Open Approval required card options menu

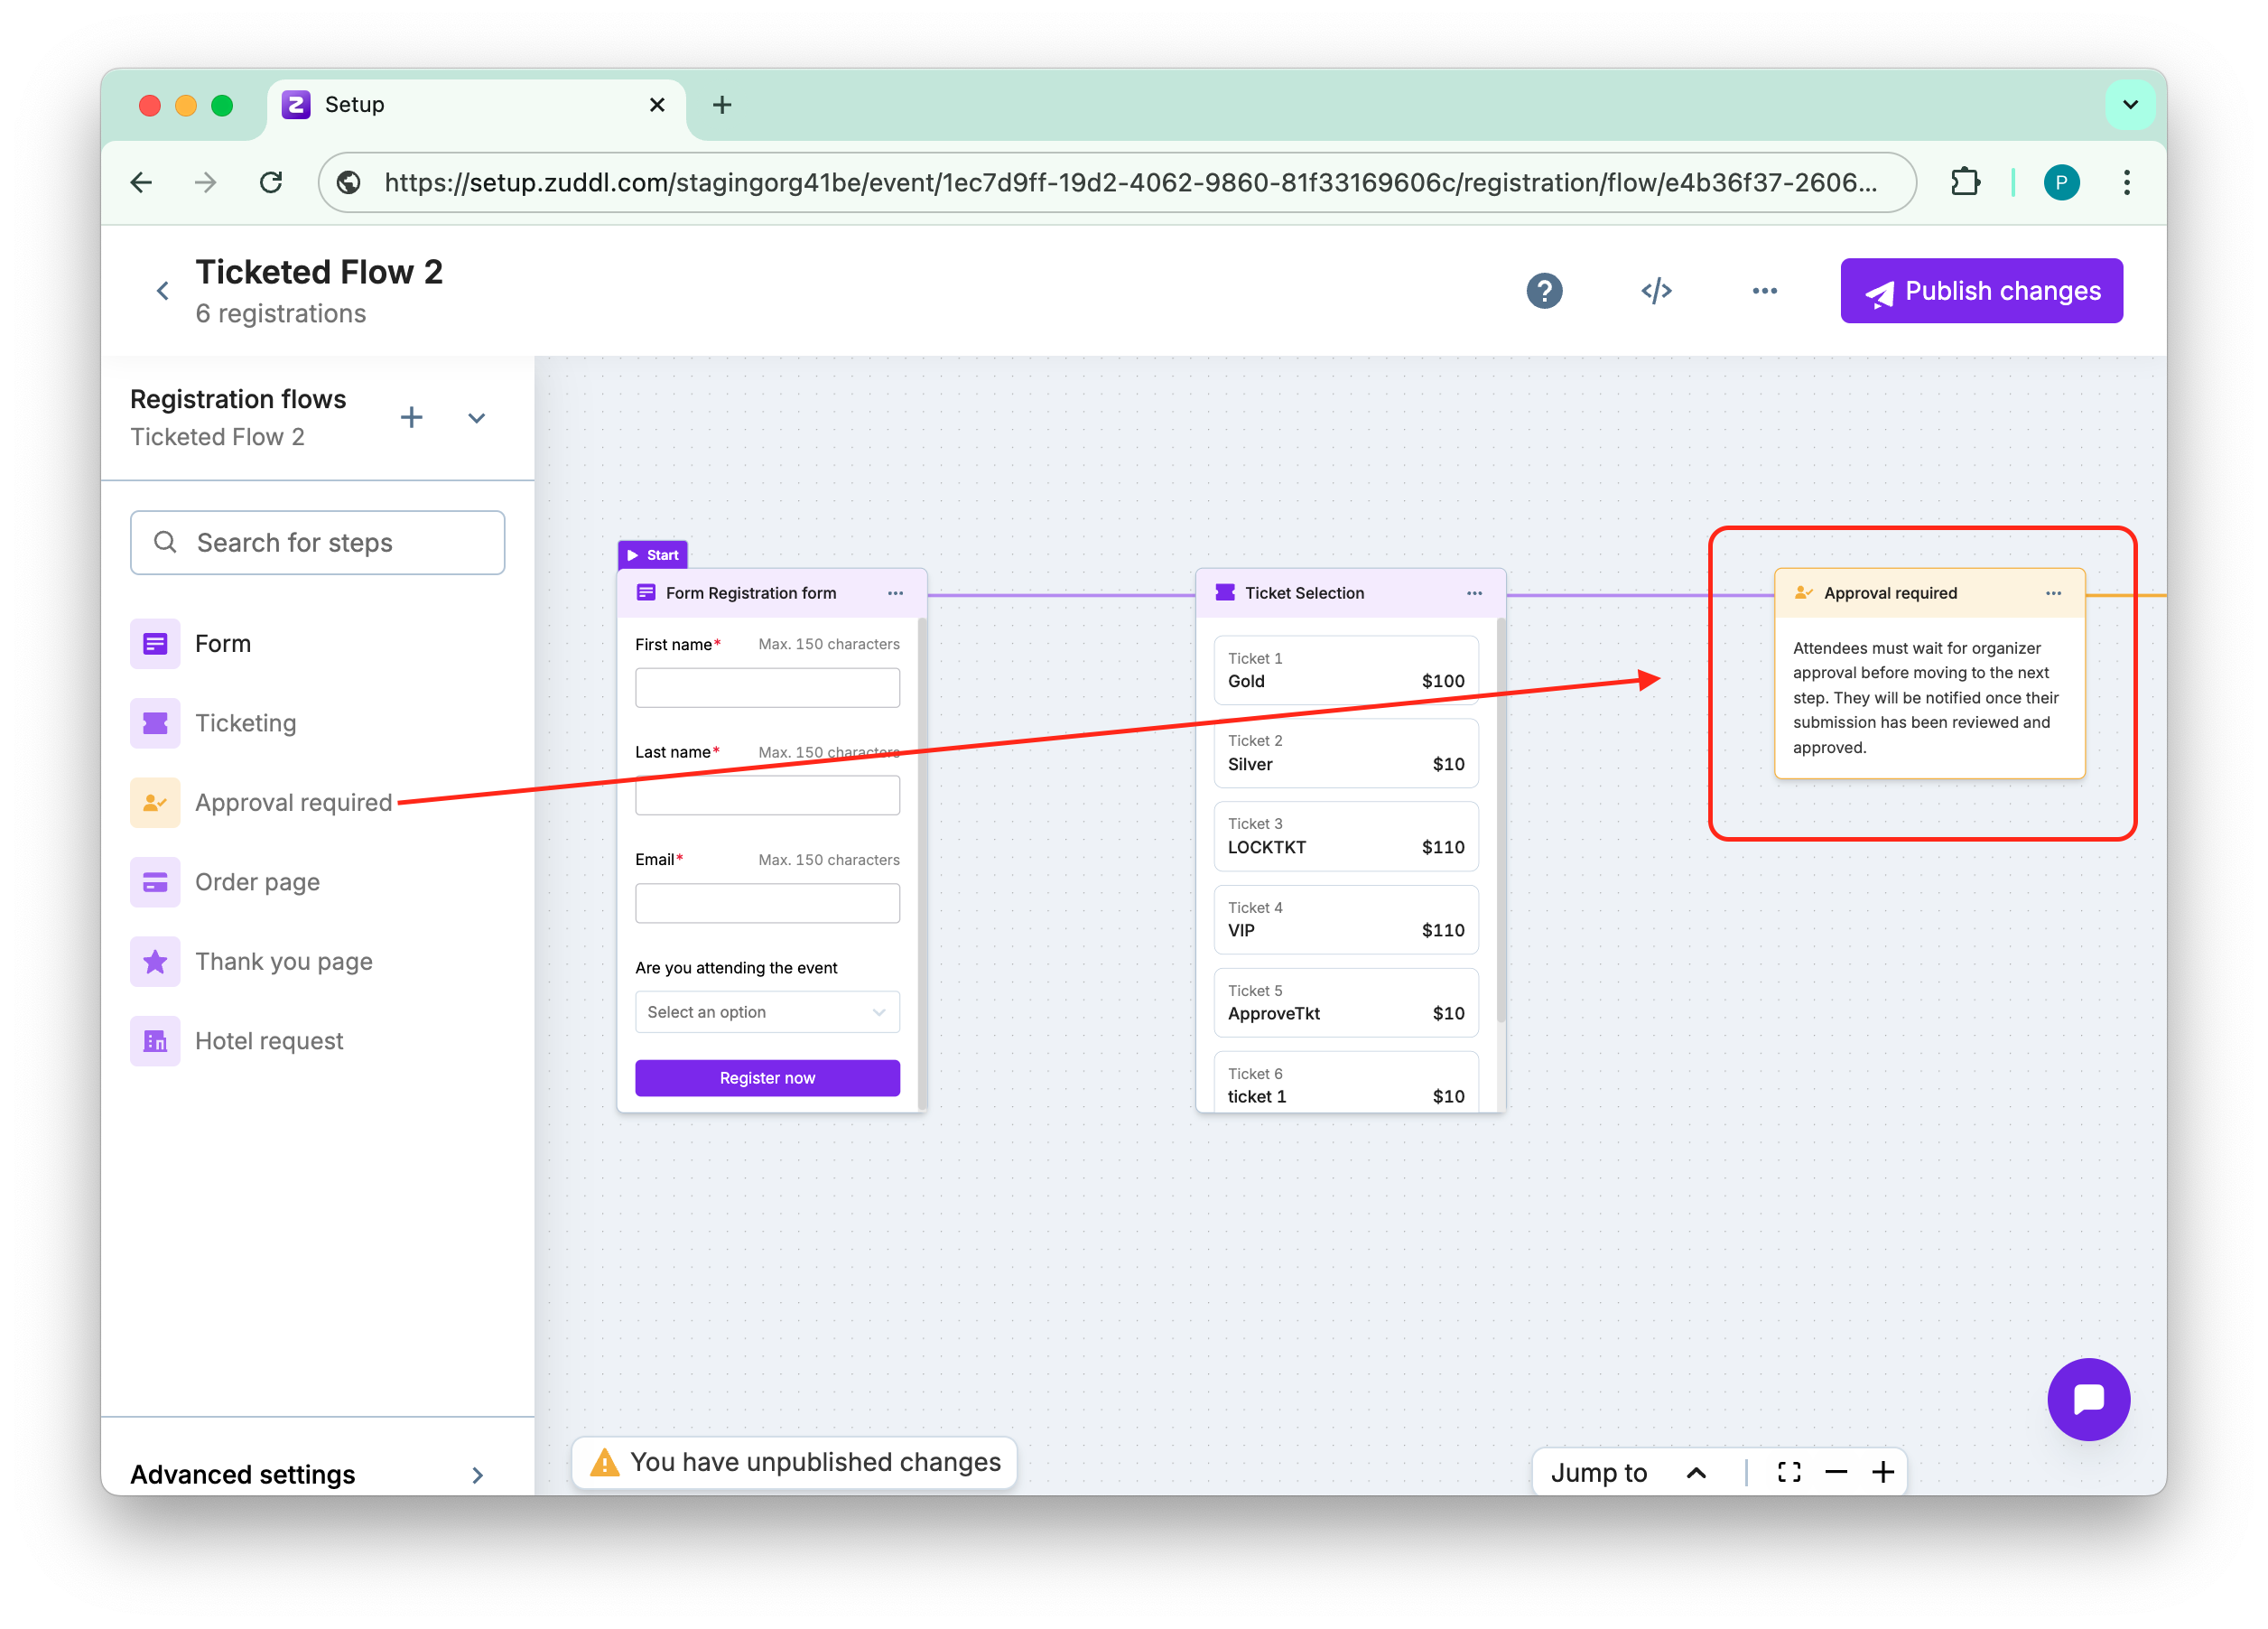pos(2053,593)
